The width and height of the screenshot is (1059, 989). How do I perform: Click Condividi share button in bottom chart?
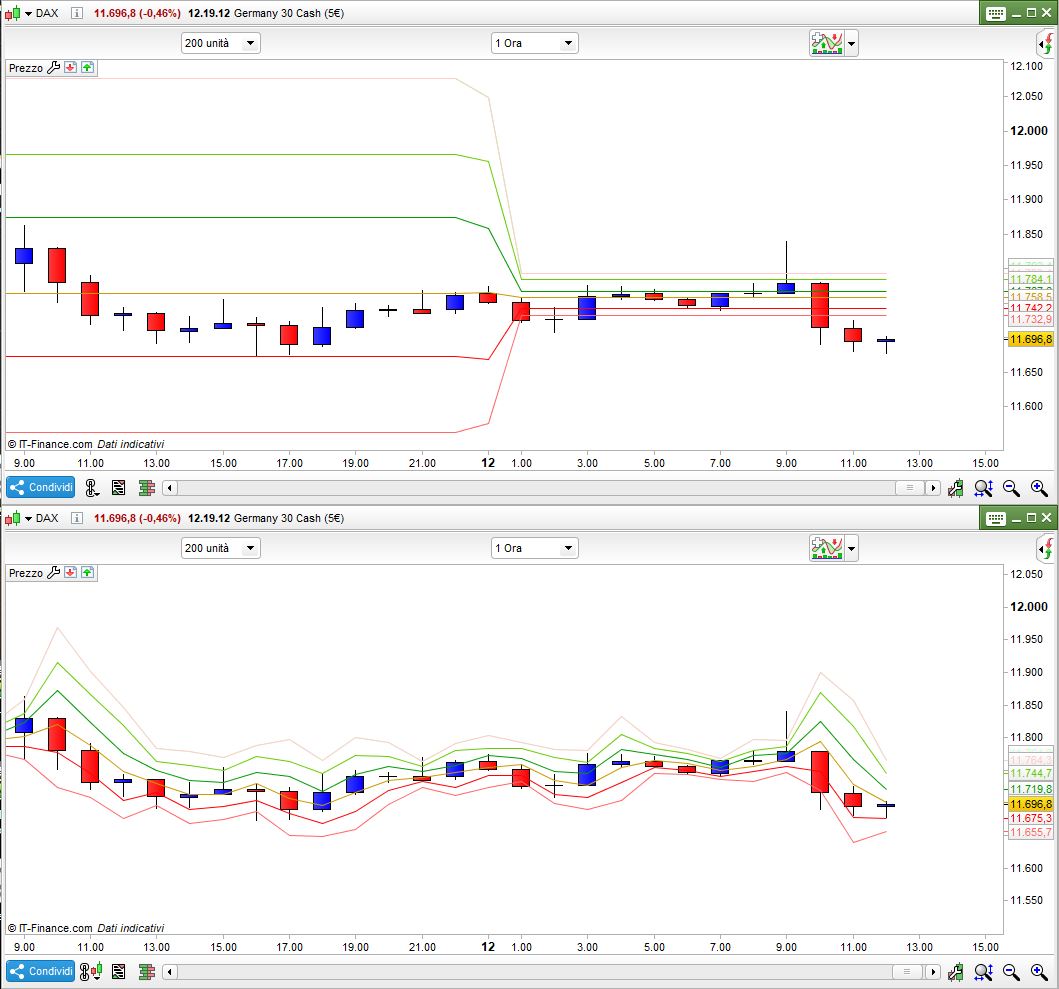(x=41, y=971)
